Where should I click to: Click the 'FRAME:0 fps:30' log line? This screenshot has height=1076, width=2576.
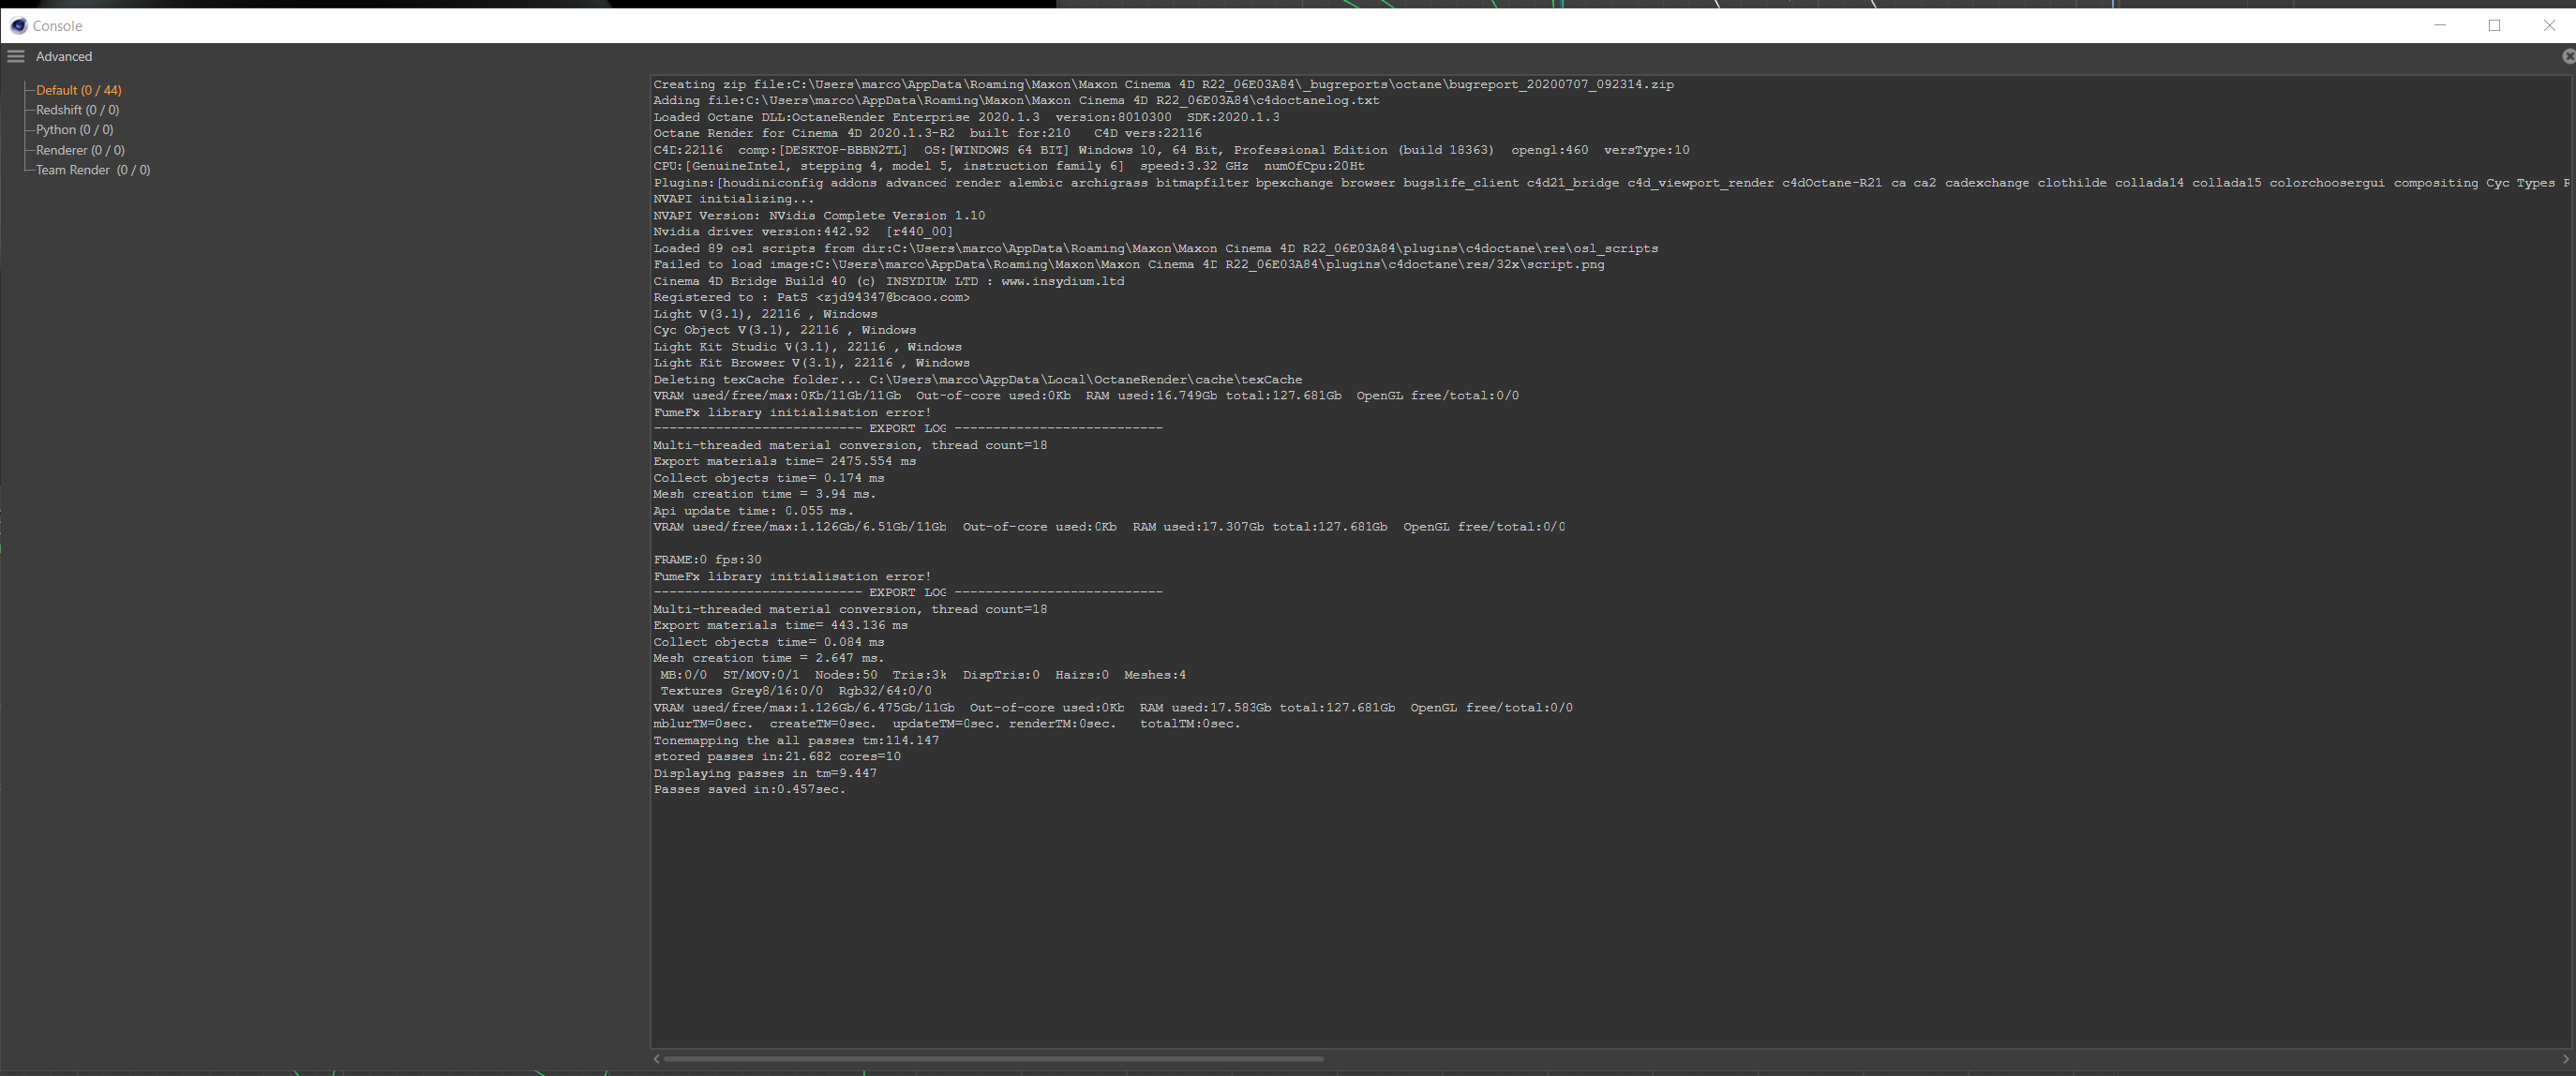[x=707, y=559]
